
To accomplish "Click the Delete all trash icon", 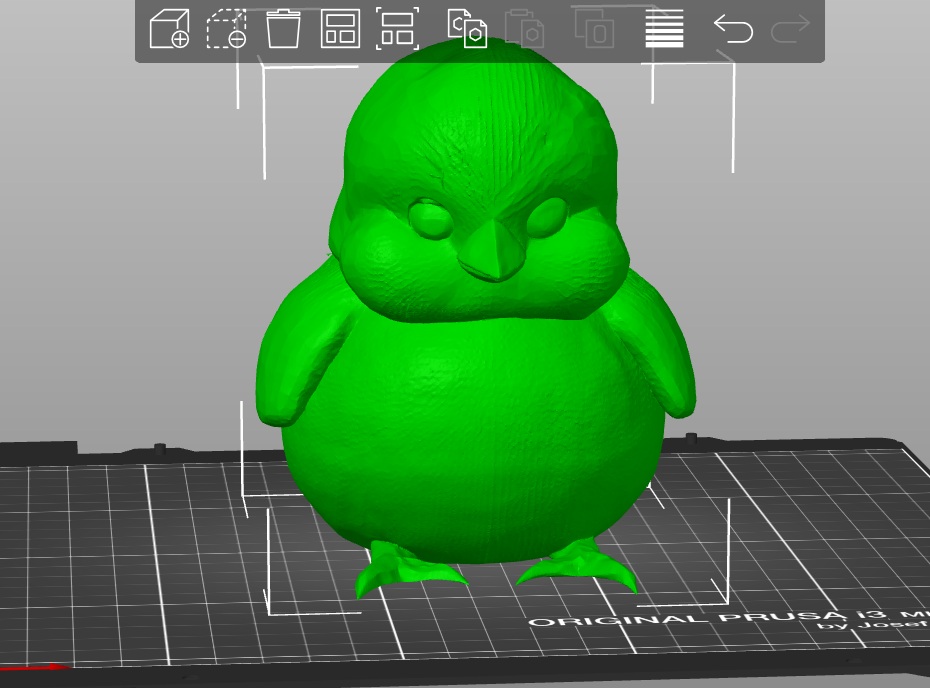I will point(284,28).
